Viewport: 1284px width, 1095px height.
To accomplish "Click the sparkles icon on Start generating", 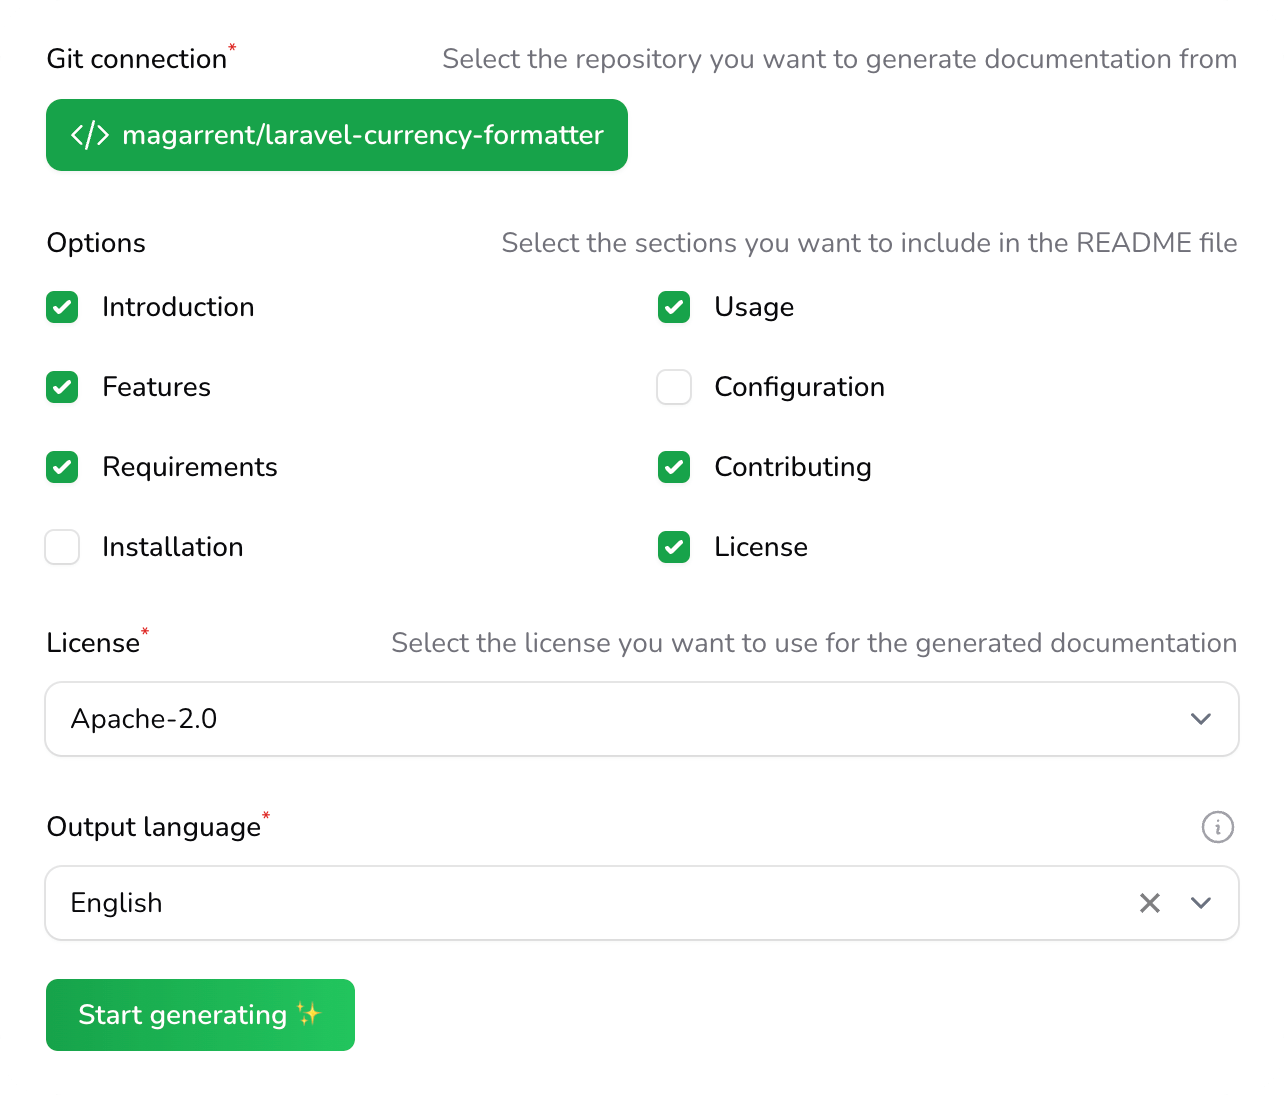I will (x=309, y=1015).
